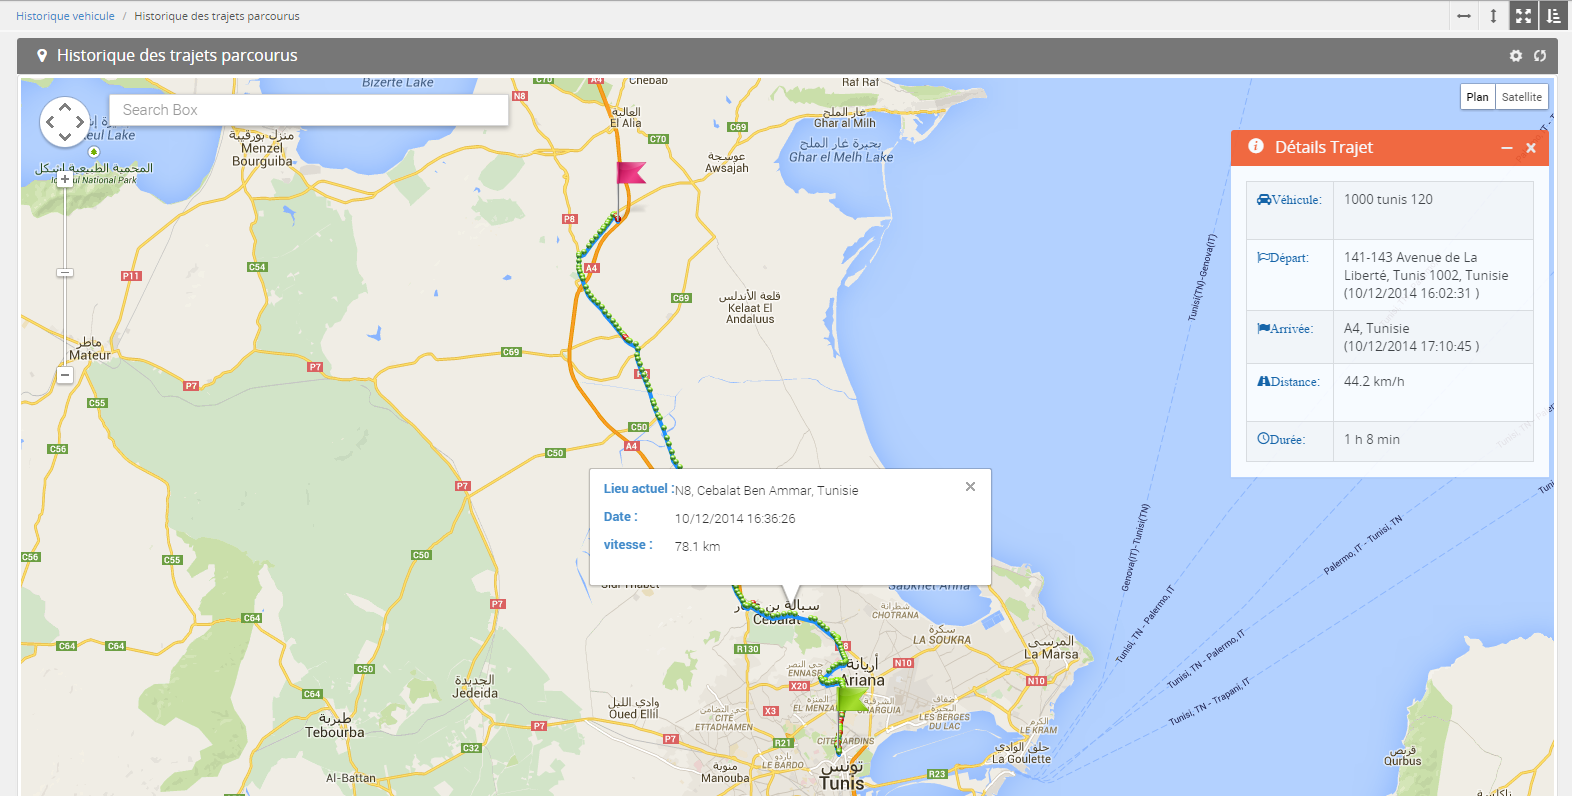The height and width of the screenshot is (796, 1572).
Task: Click the clock icon next to Durée
Action: pyautogui.click(x=1263, y=440)
